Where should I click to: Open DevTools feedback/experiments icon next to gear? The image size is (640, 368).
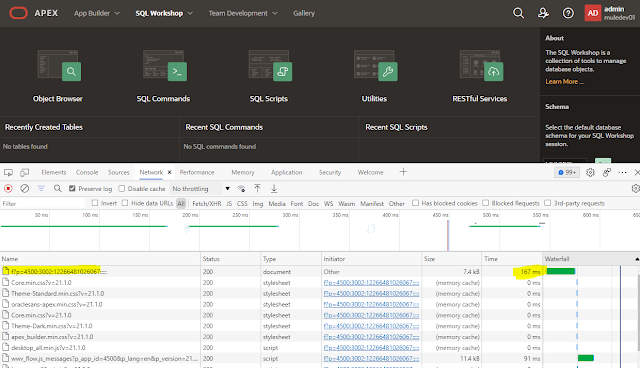(607, 173)
